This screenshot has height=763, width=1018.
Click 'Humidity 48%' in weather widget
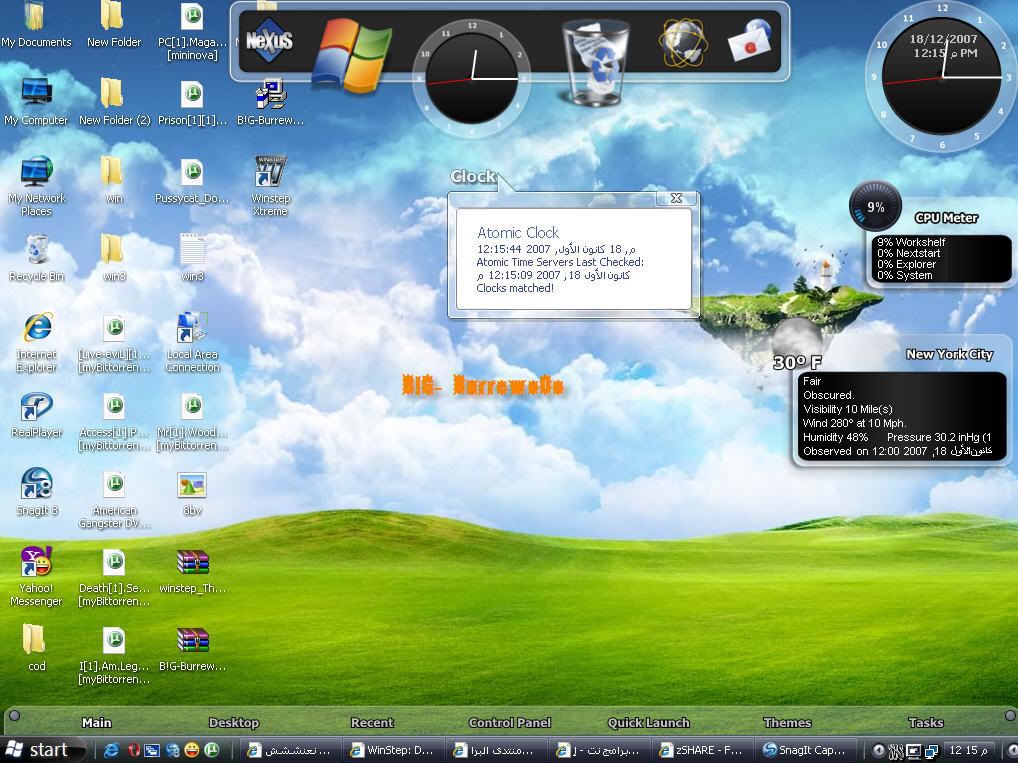click(x=835, y=437)
